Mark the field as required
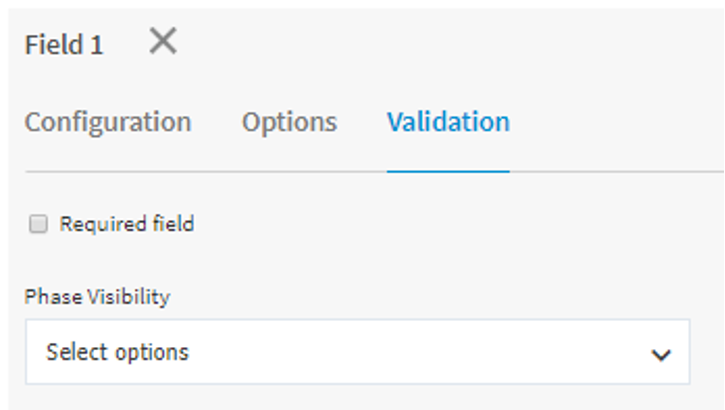This screenshot has width=725, height=410. tap(38, 225)
